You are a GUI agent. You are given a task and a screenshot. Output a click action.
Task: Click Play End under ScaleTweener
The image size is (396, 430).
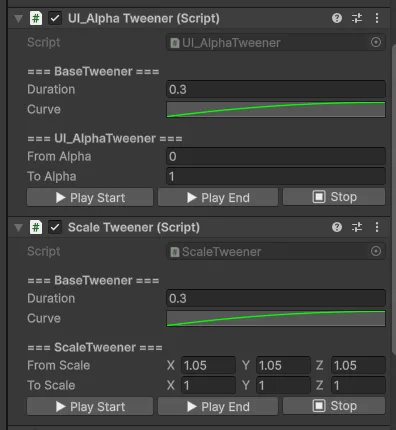tap(218, 406)
